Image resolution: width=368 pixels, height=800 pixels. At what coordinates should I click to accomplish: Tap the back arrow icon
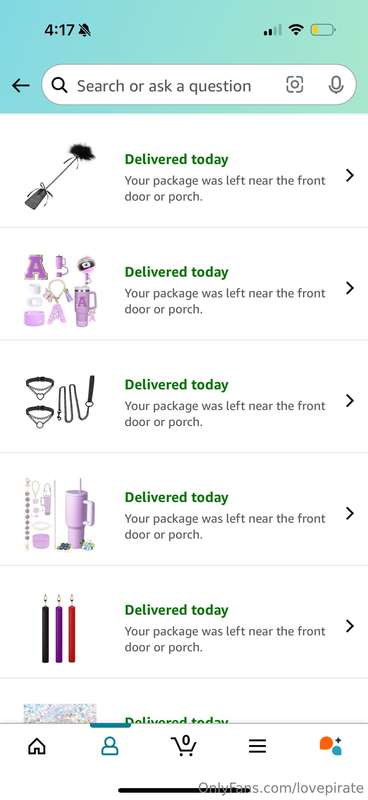pyautogui.click(x=20, y=86)
